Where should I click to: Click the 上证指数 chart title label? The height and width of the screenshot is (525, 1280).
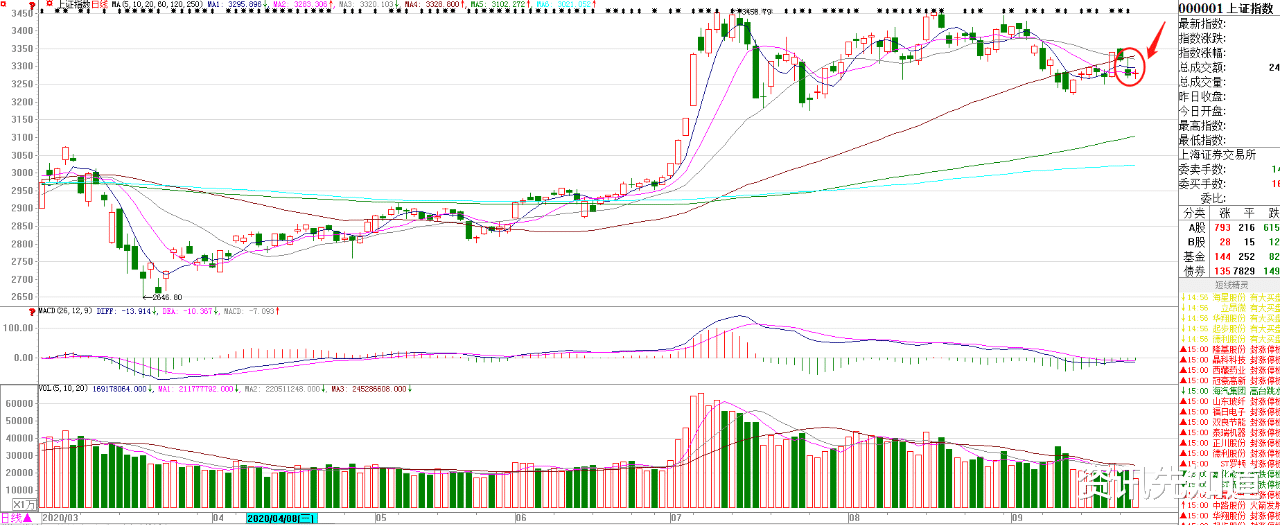(73, 5)
